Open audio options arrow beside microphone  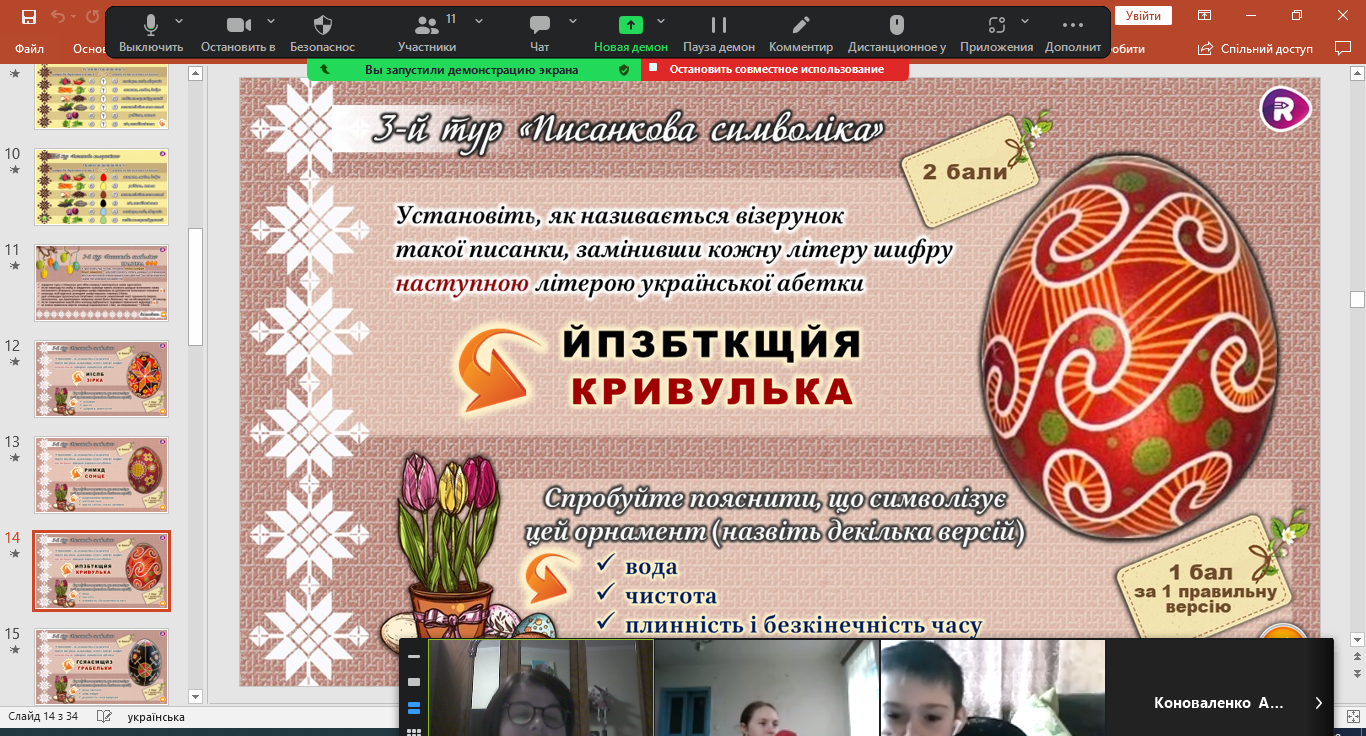tap(179, 21)
